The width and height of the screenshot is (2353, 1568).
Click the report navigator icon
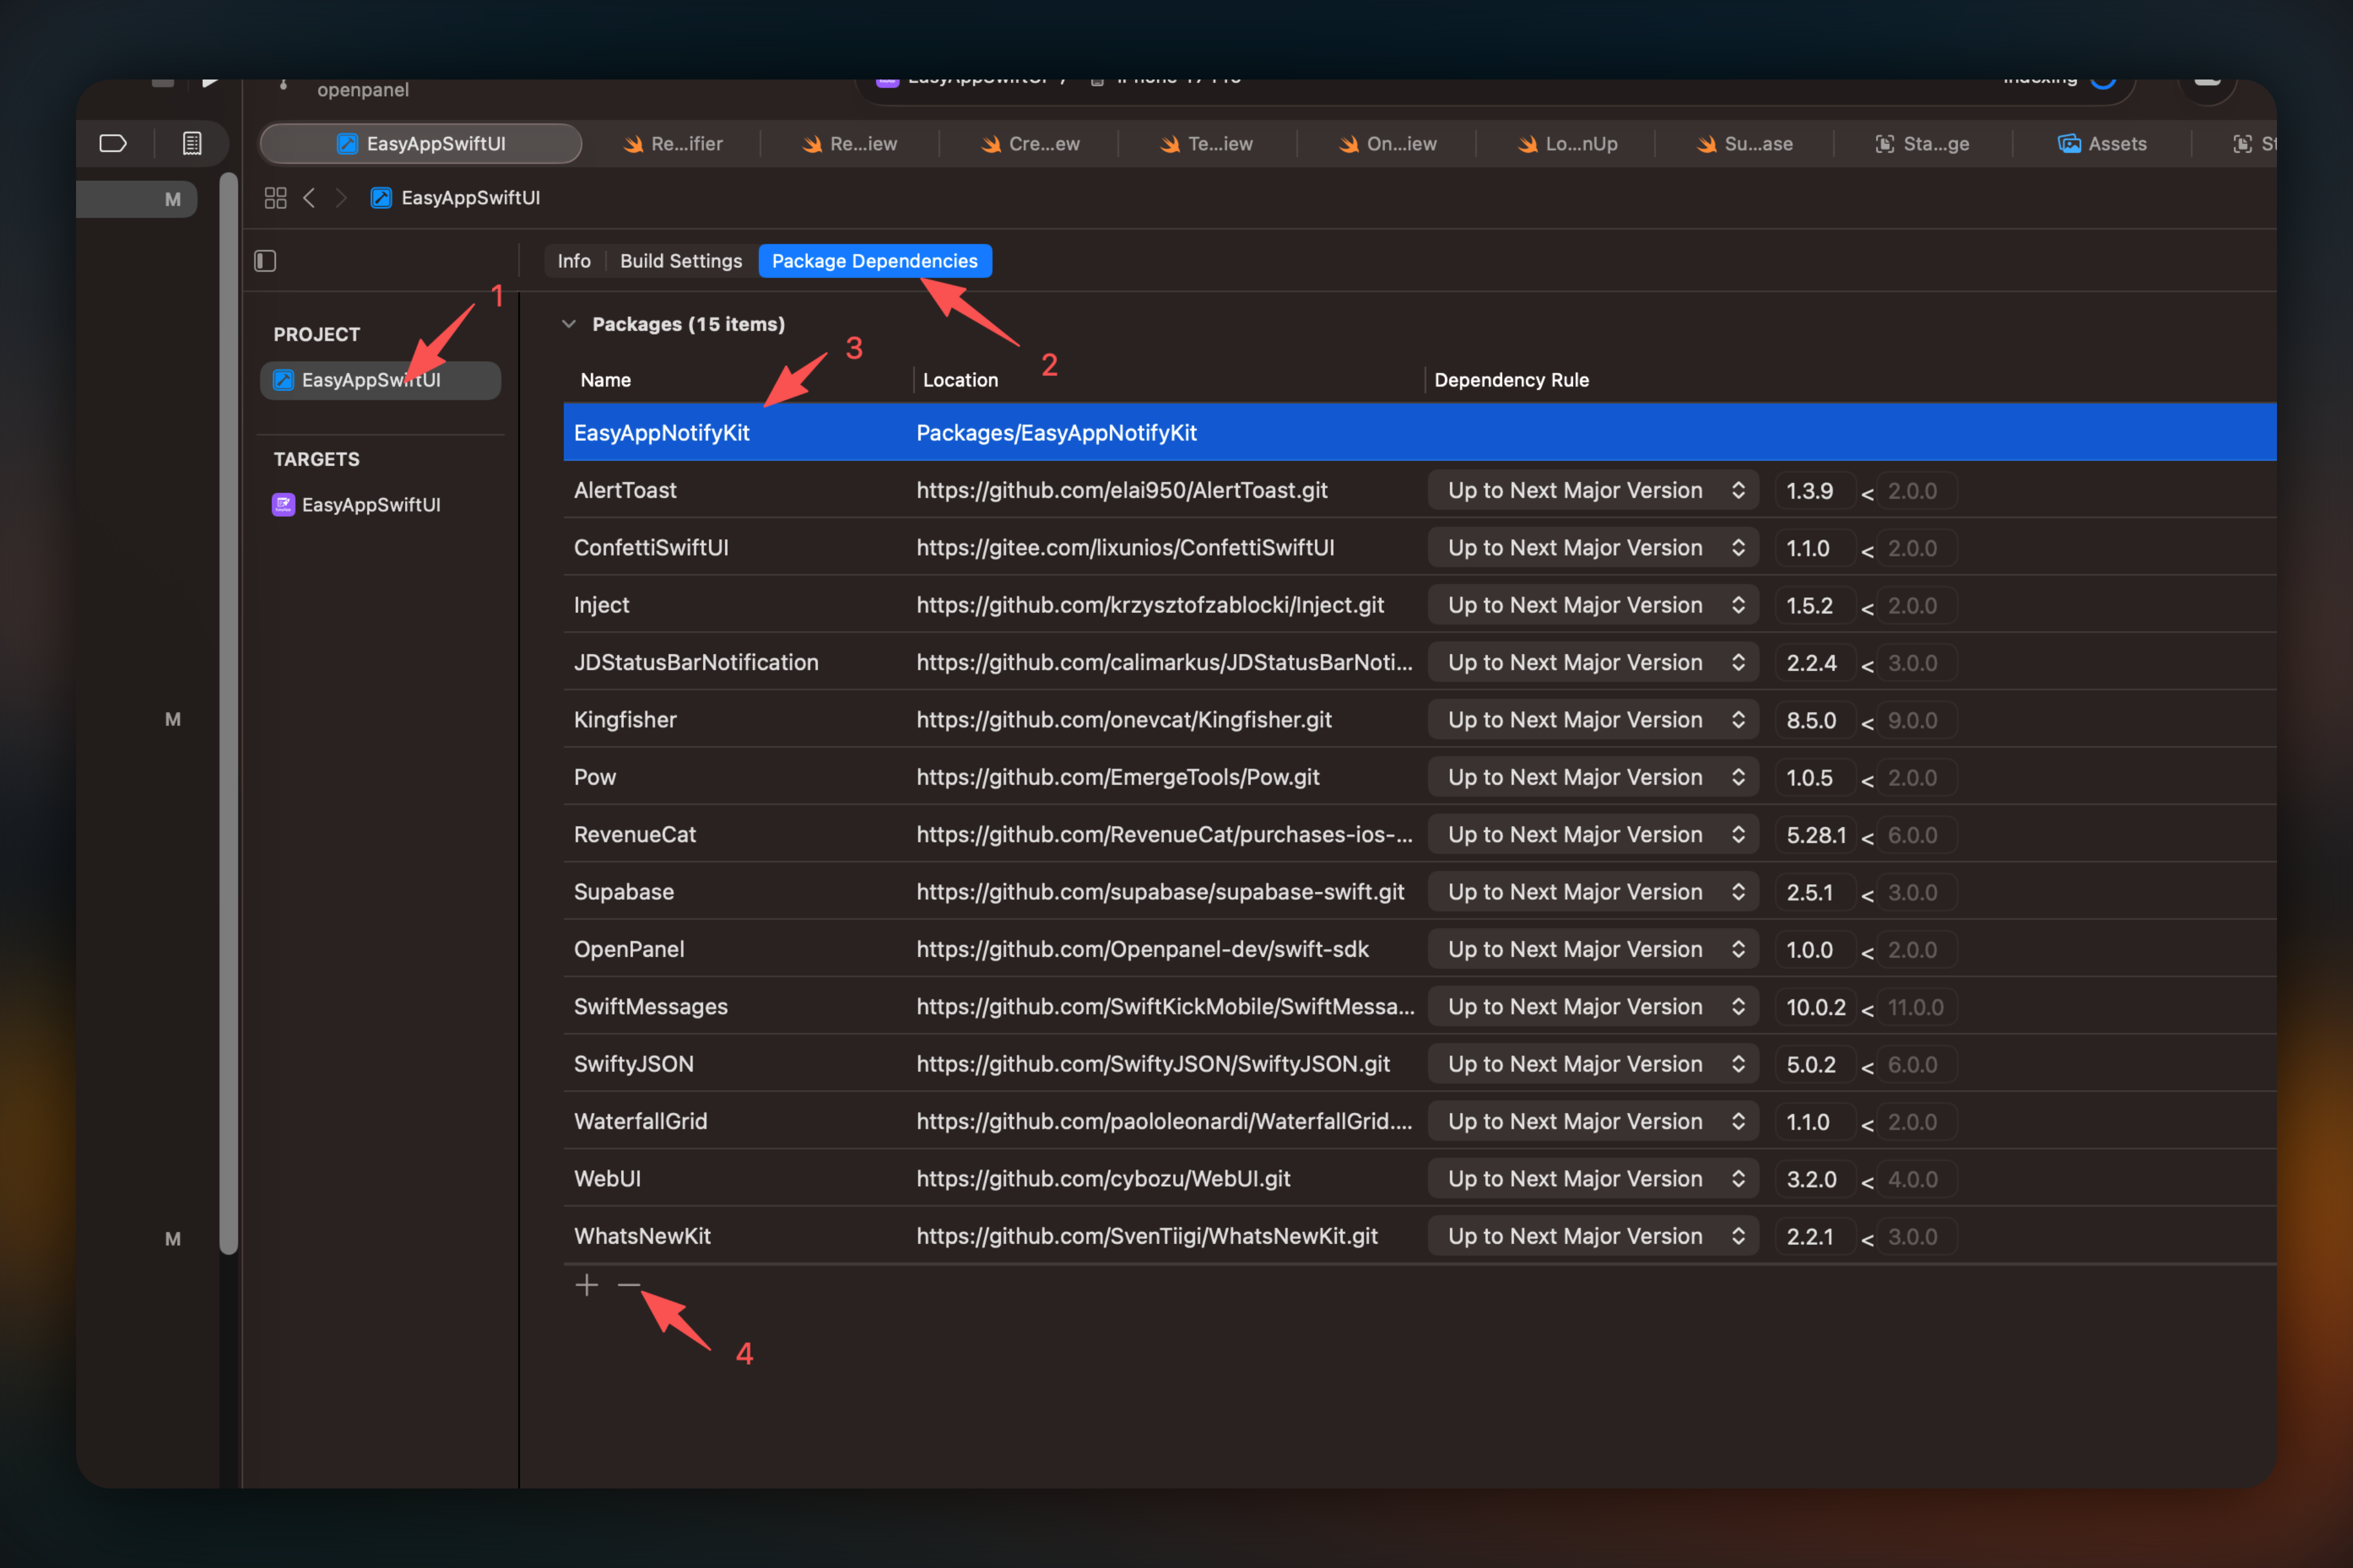click(192, 143)
